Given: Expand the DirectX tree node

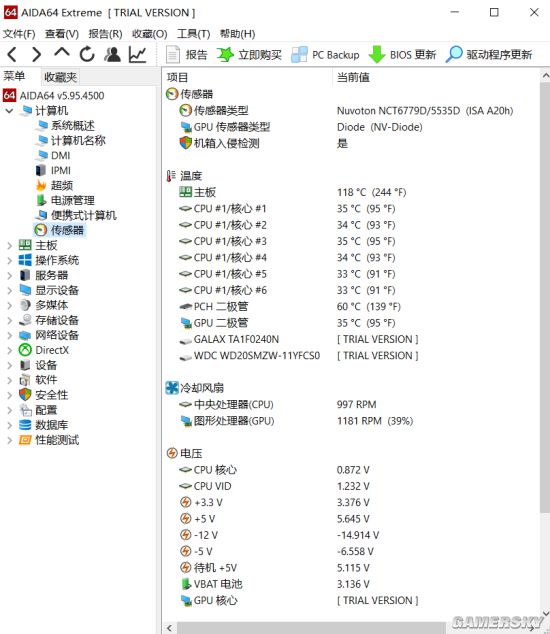Looking at the screenshot, I should pos(10,350).
